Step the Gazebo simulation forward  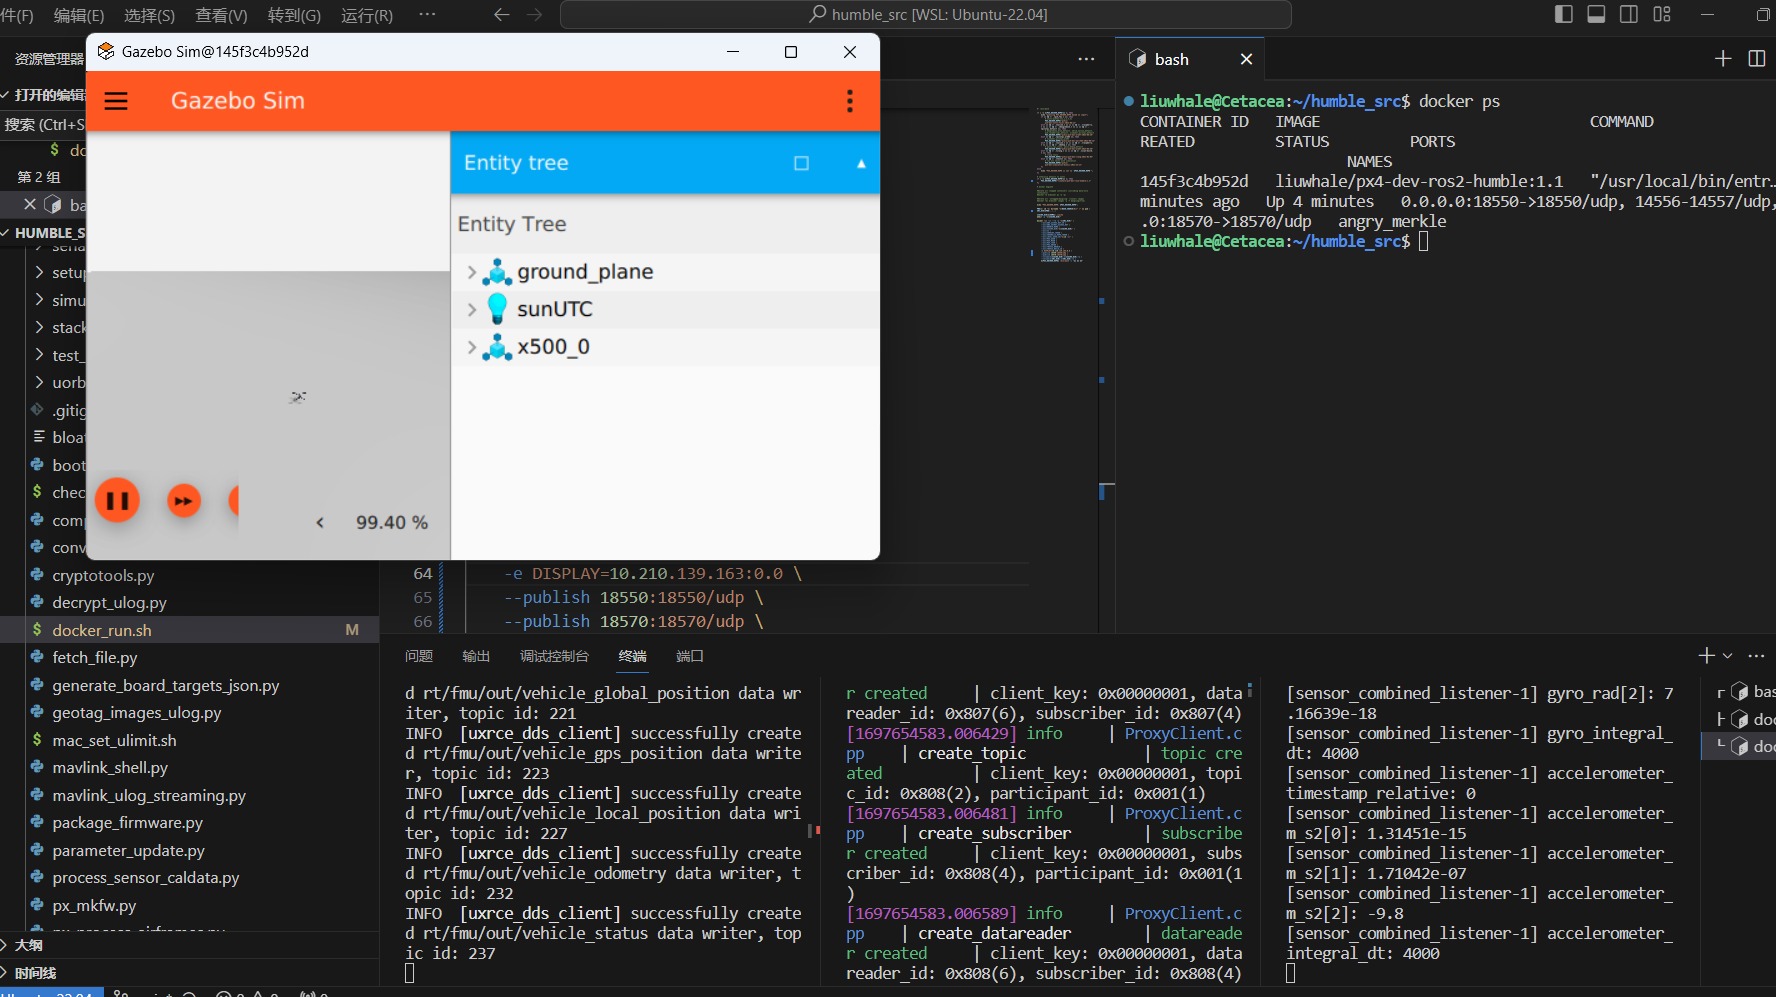(184, 501)
